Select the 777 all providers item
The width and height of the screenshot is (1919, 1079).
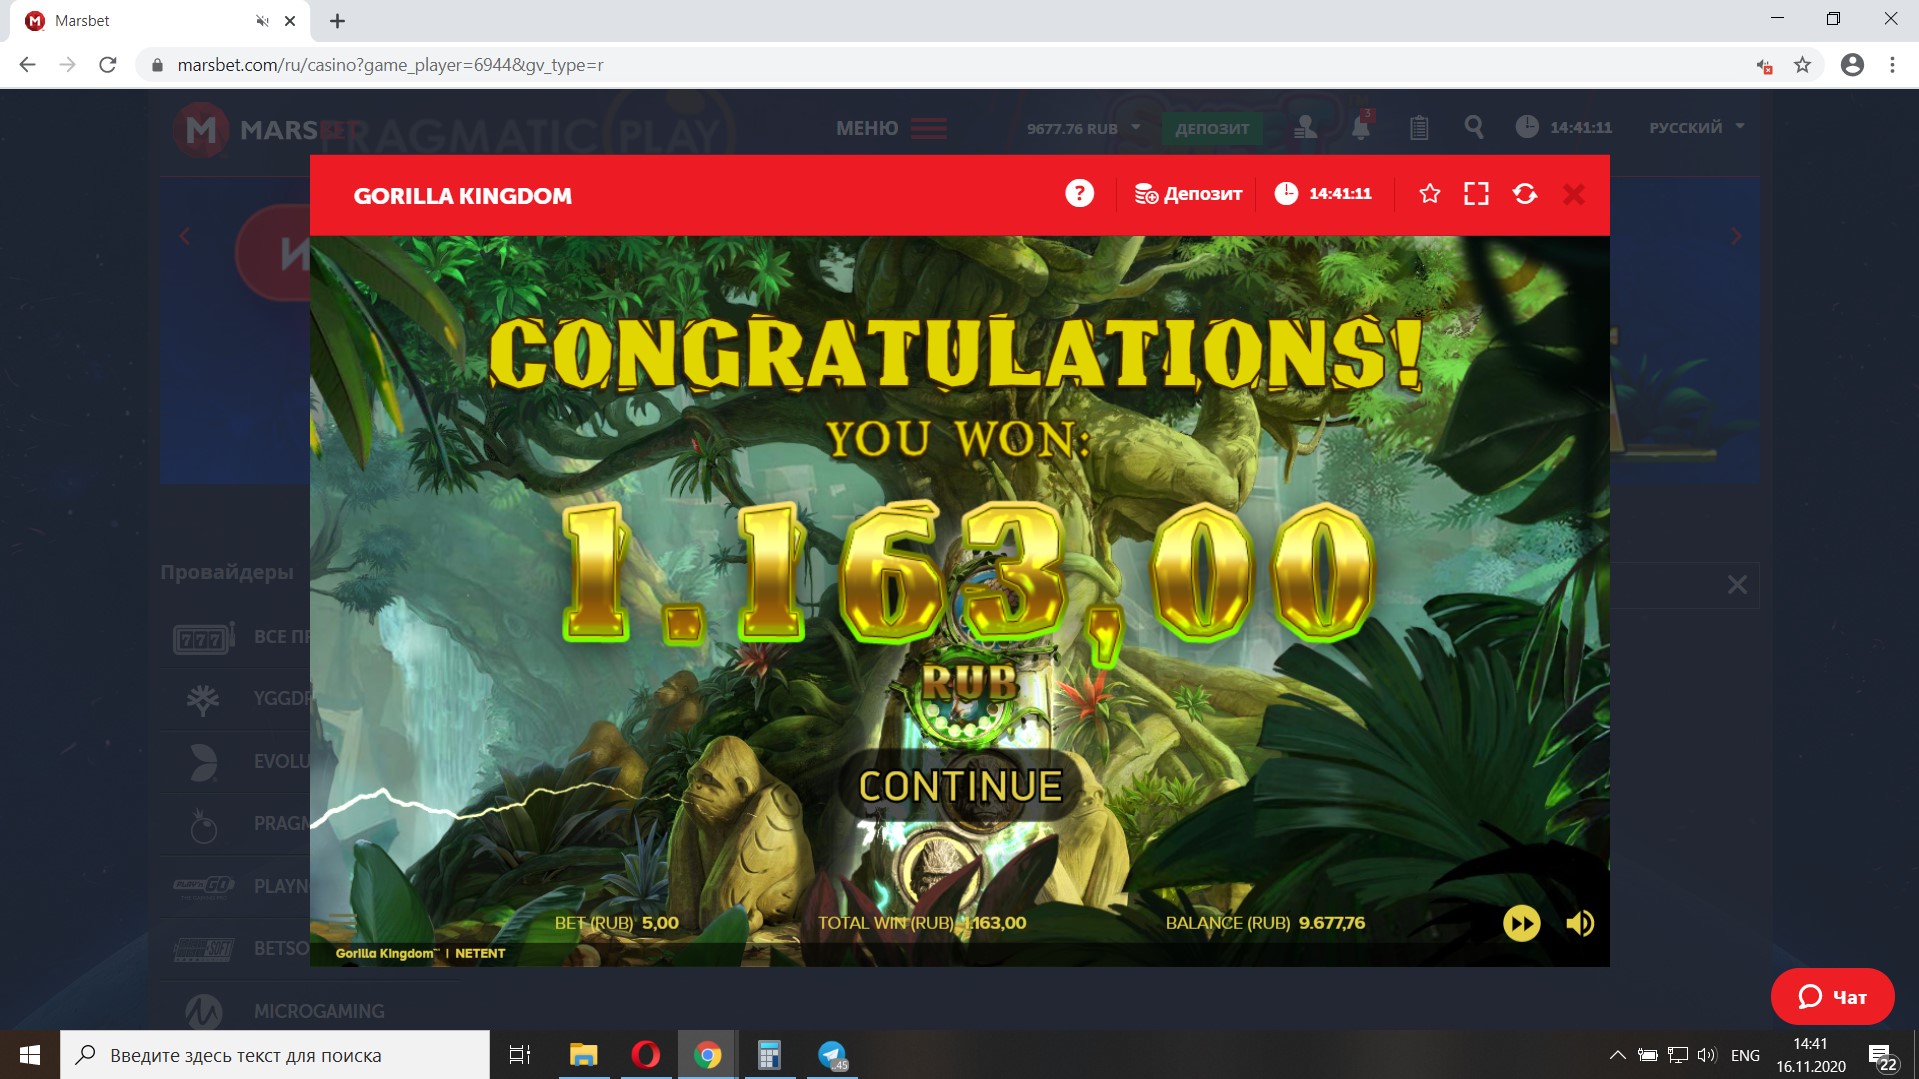pos(240,637)
